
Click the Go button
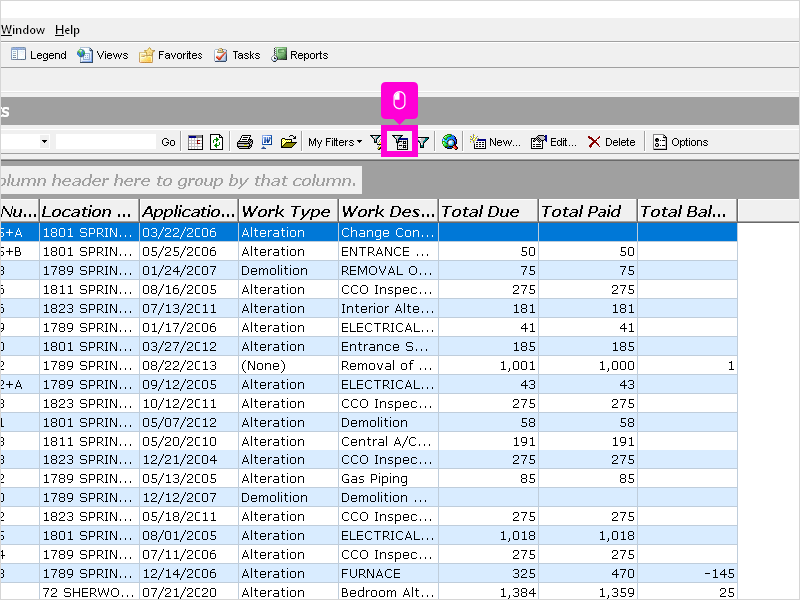click(168, 142)
